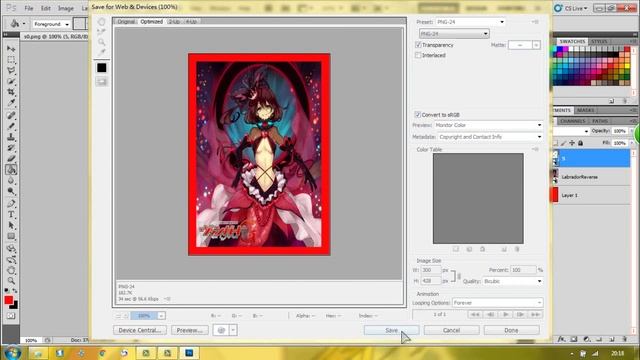Select the Quick Selection tool

pyautogui.click(x=11, y=81)
